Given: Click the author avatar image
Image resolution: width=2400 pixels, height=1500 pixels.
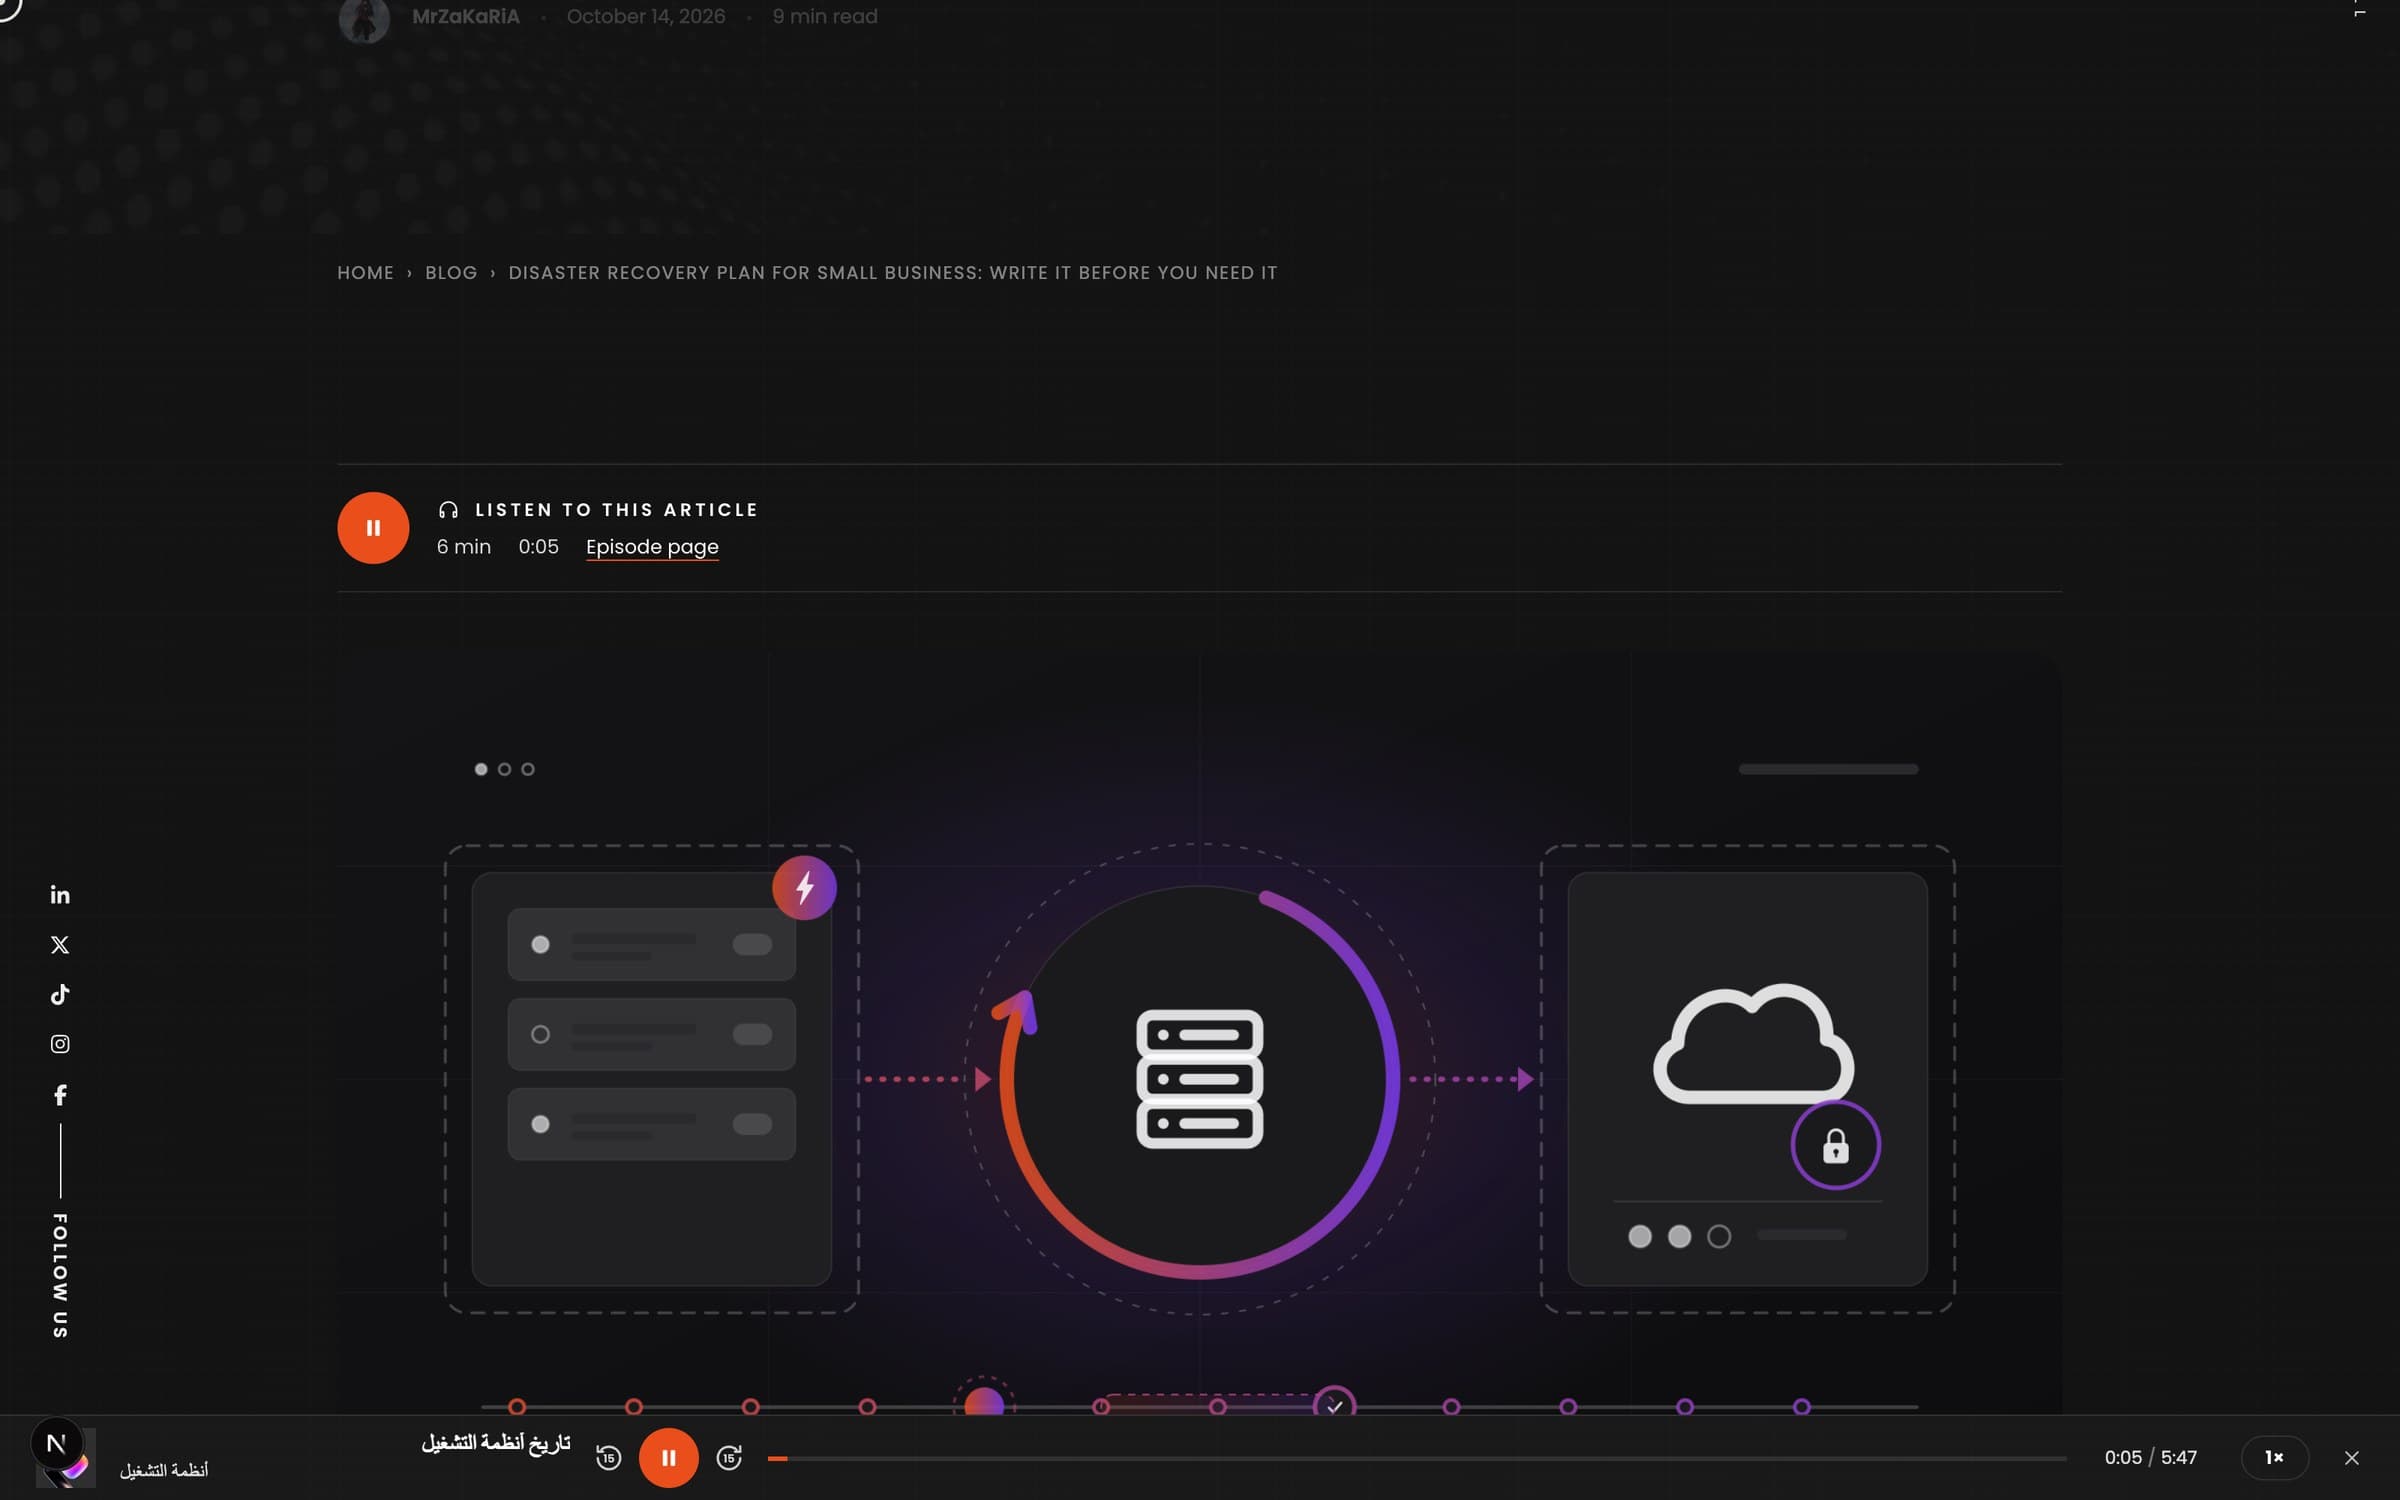Looking at the screenshot, I should click(364, 19).
